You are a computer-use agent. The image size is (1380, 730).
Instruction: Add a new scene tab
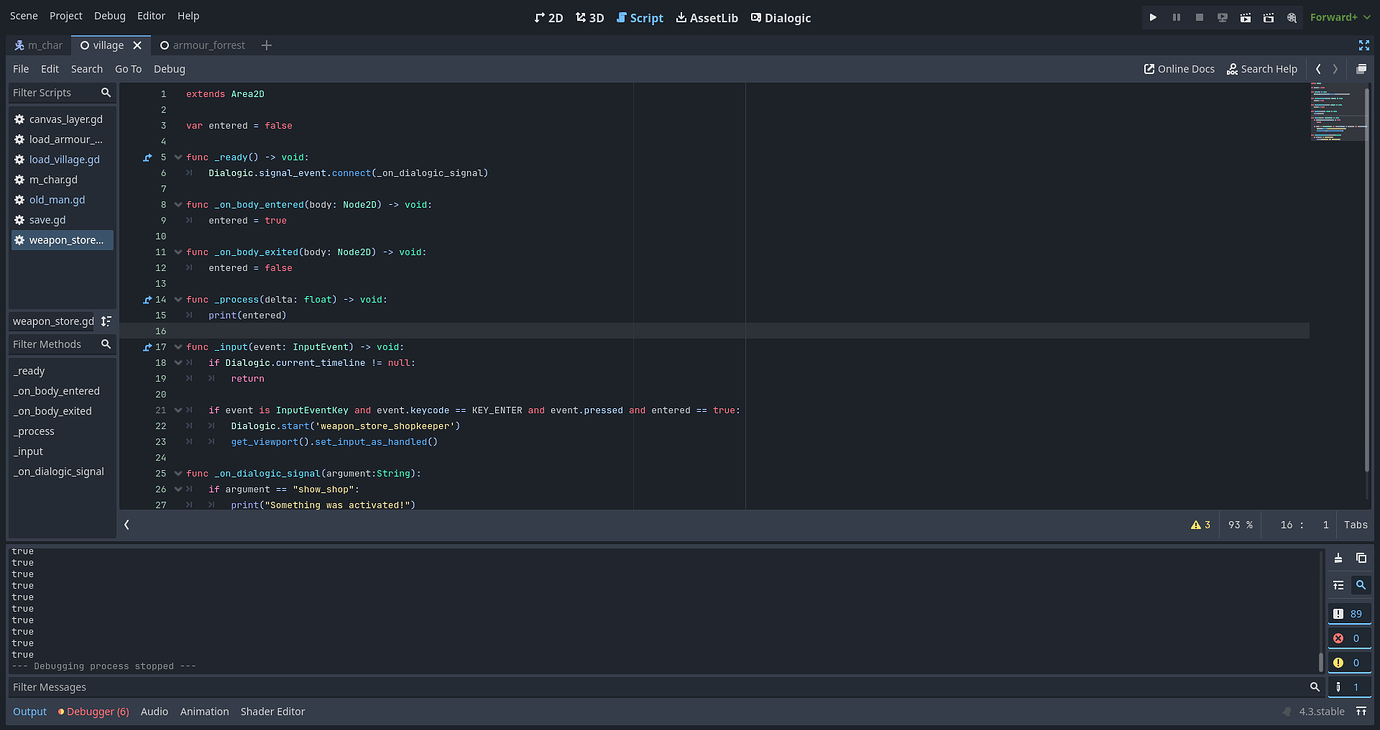(x=266, y=45)
